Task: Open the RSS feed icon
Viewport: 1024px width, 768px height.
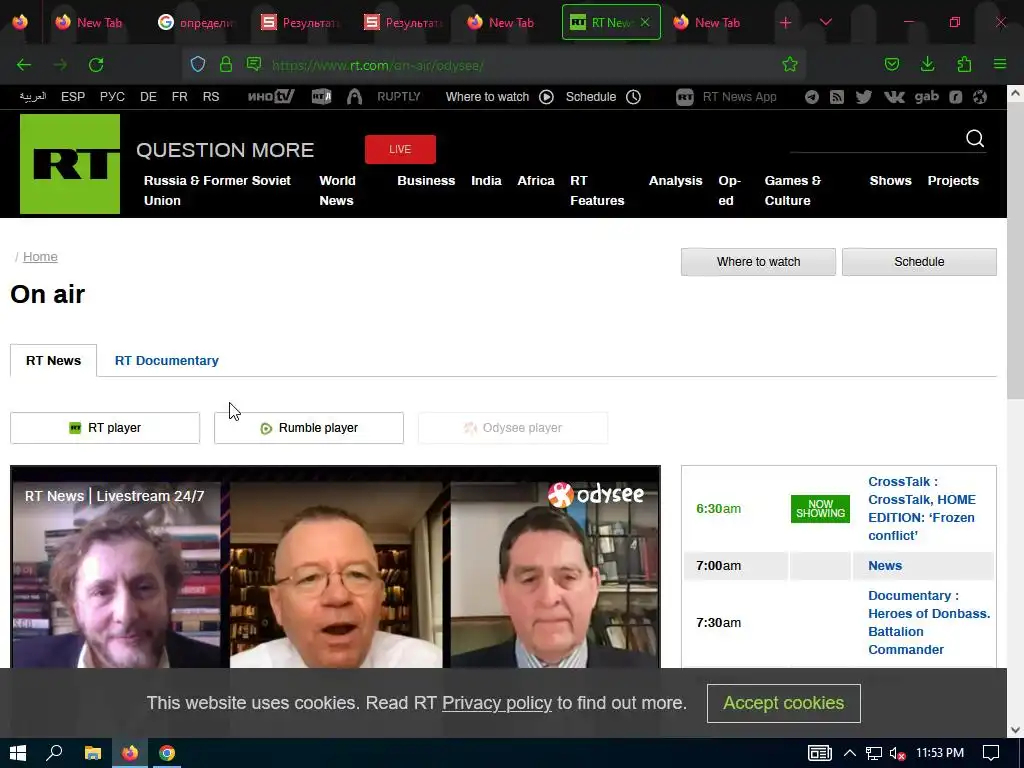Action: (x=837, y=97)
